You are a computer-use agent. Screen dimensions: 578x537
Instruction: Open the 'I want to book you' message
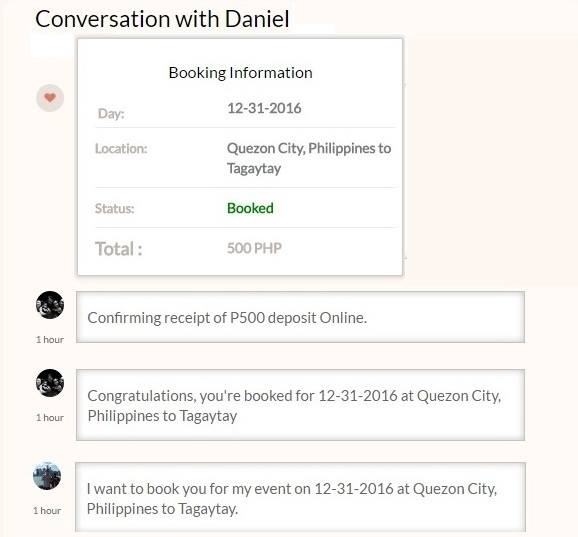point(300,497)
